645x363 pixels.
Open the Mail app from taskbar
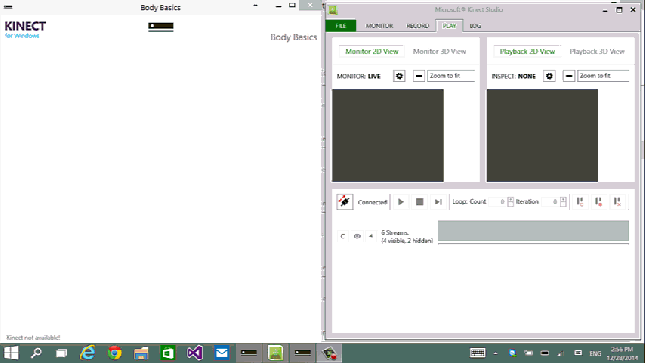tap(221, 353)
